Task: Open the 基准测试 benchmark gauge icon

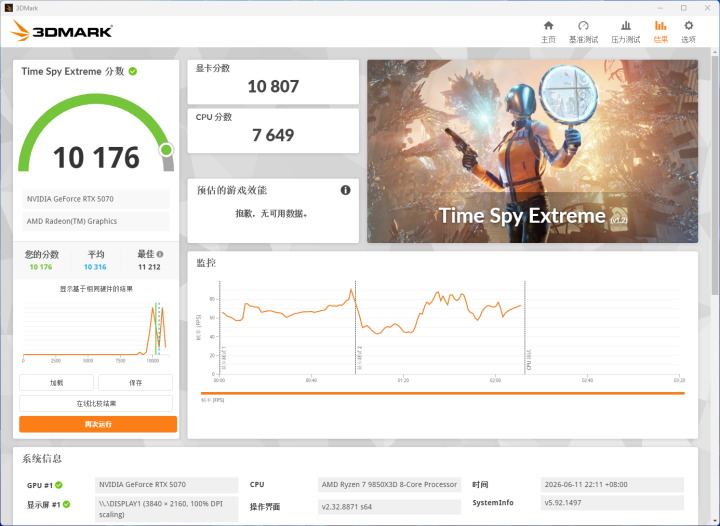Action: 583,26
